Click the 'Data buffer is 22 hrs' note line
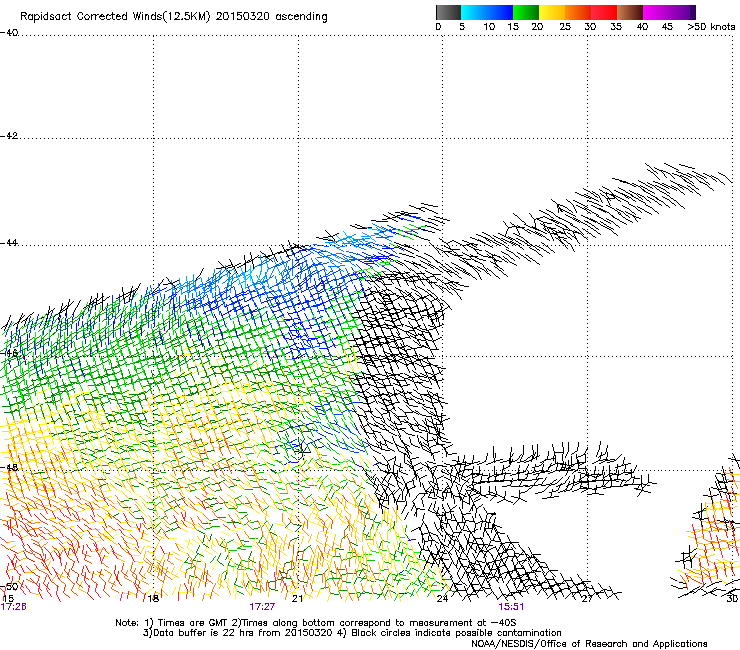 pos(352,633)
